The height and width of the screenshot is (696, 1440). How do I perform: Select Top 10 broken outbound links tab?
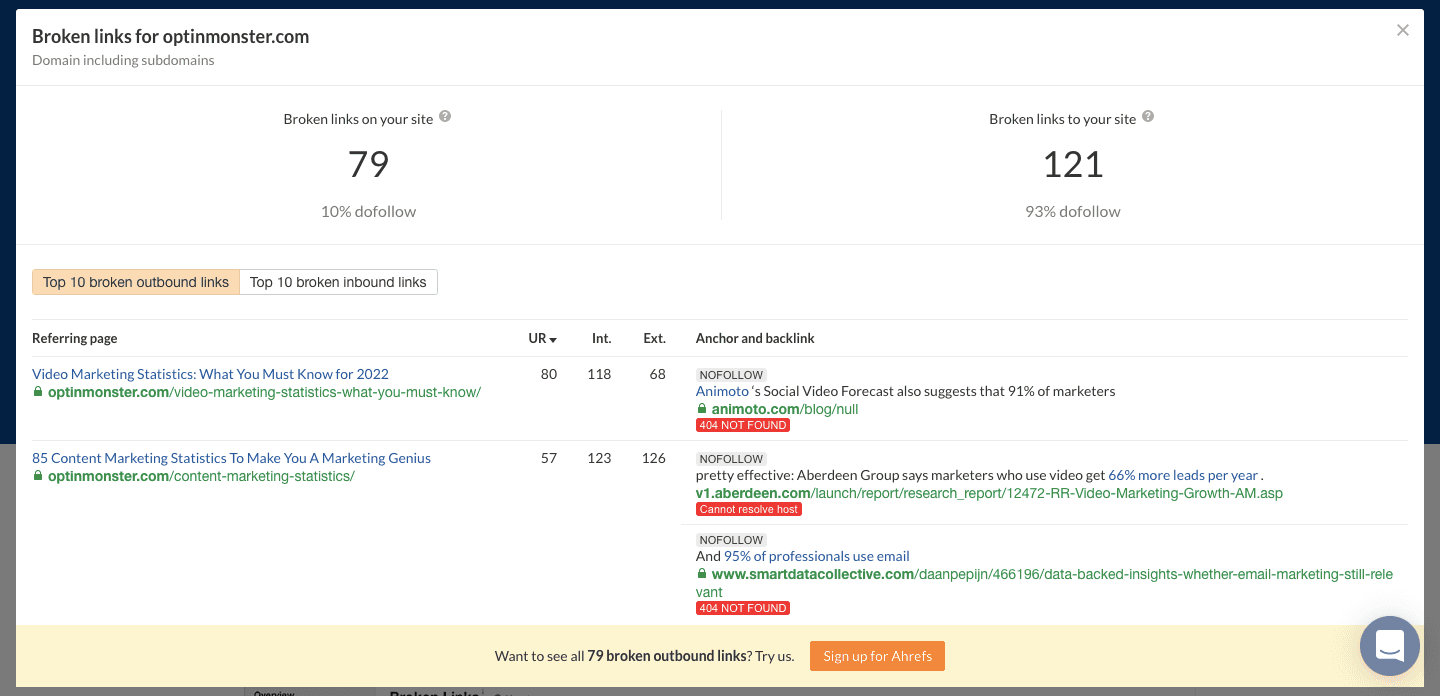[x=136, y=282]
